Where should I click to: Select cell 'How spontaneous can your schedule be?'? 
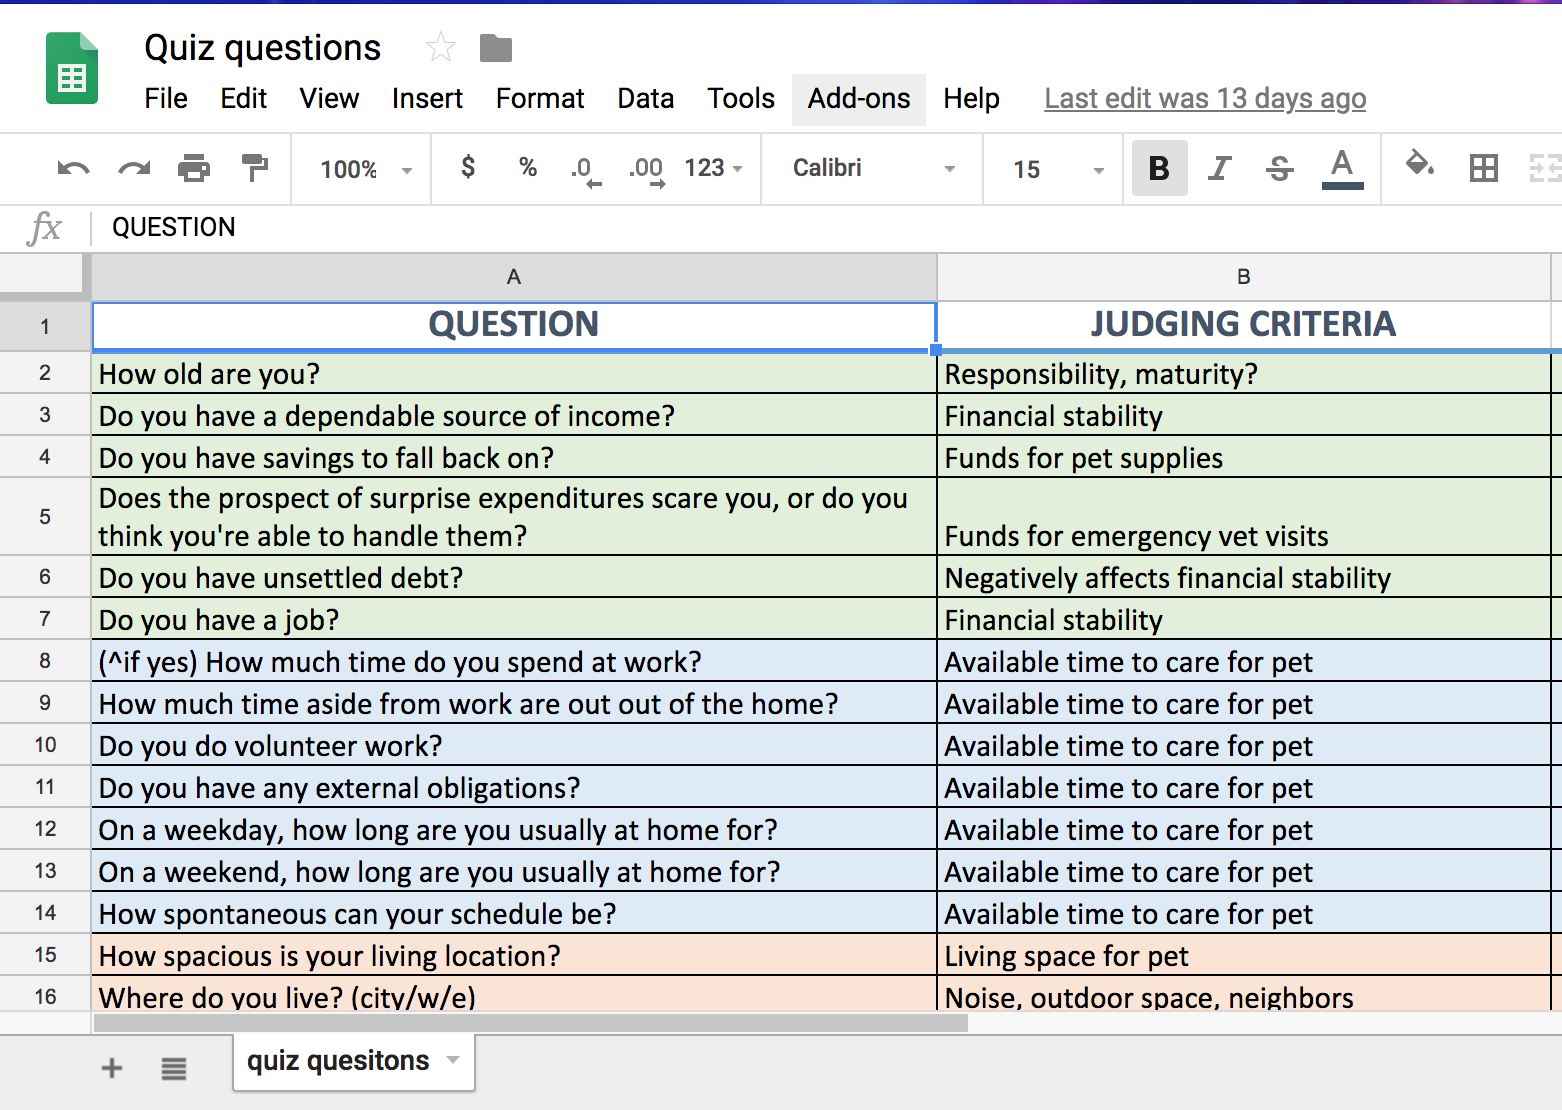point(514,913)
